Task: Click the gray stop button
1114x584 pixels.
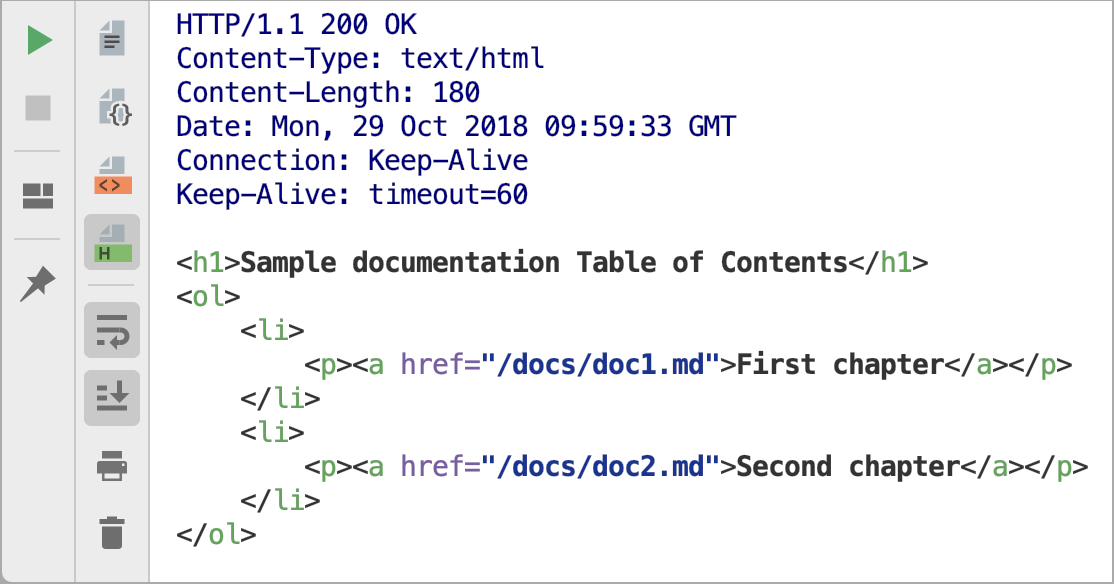Action: pos(38,108)
